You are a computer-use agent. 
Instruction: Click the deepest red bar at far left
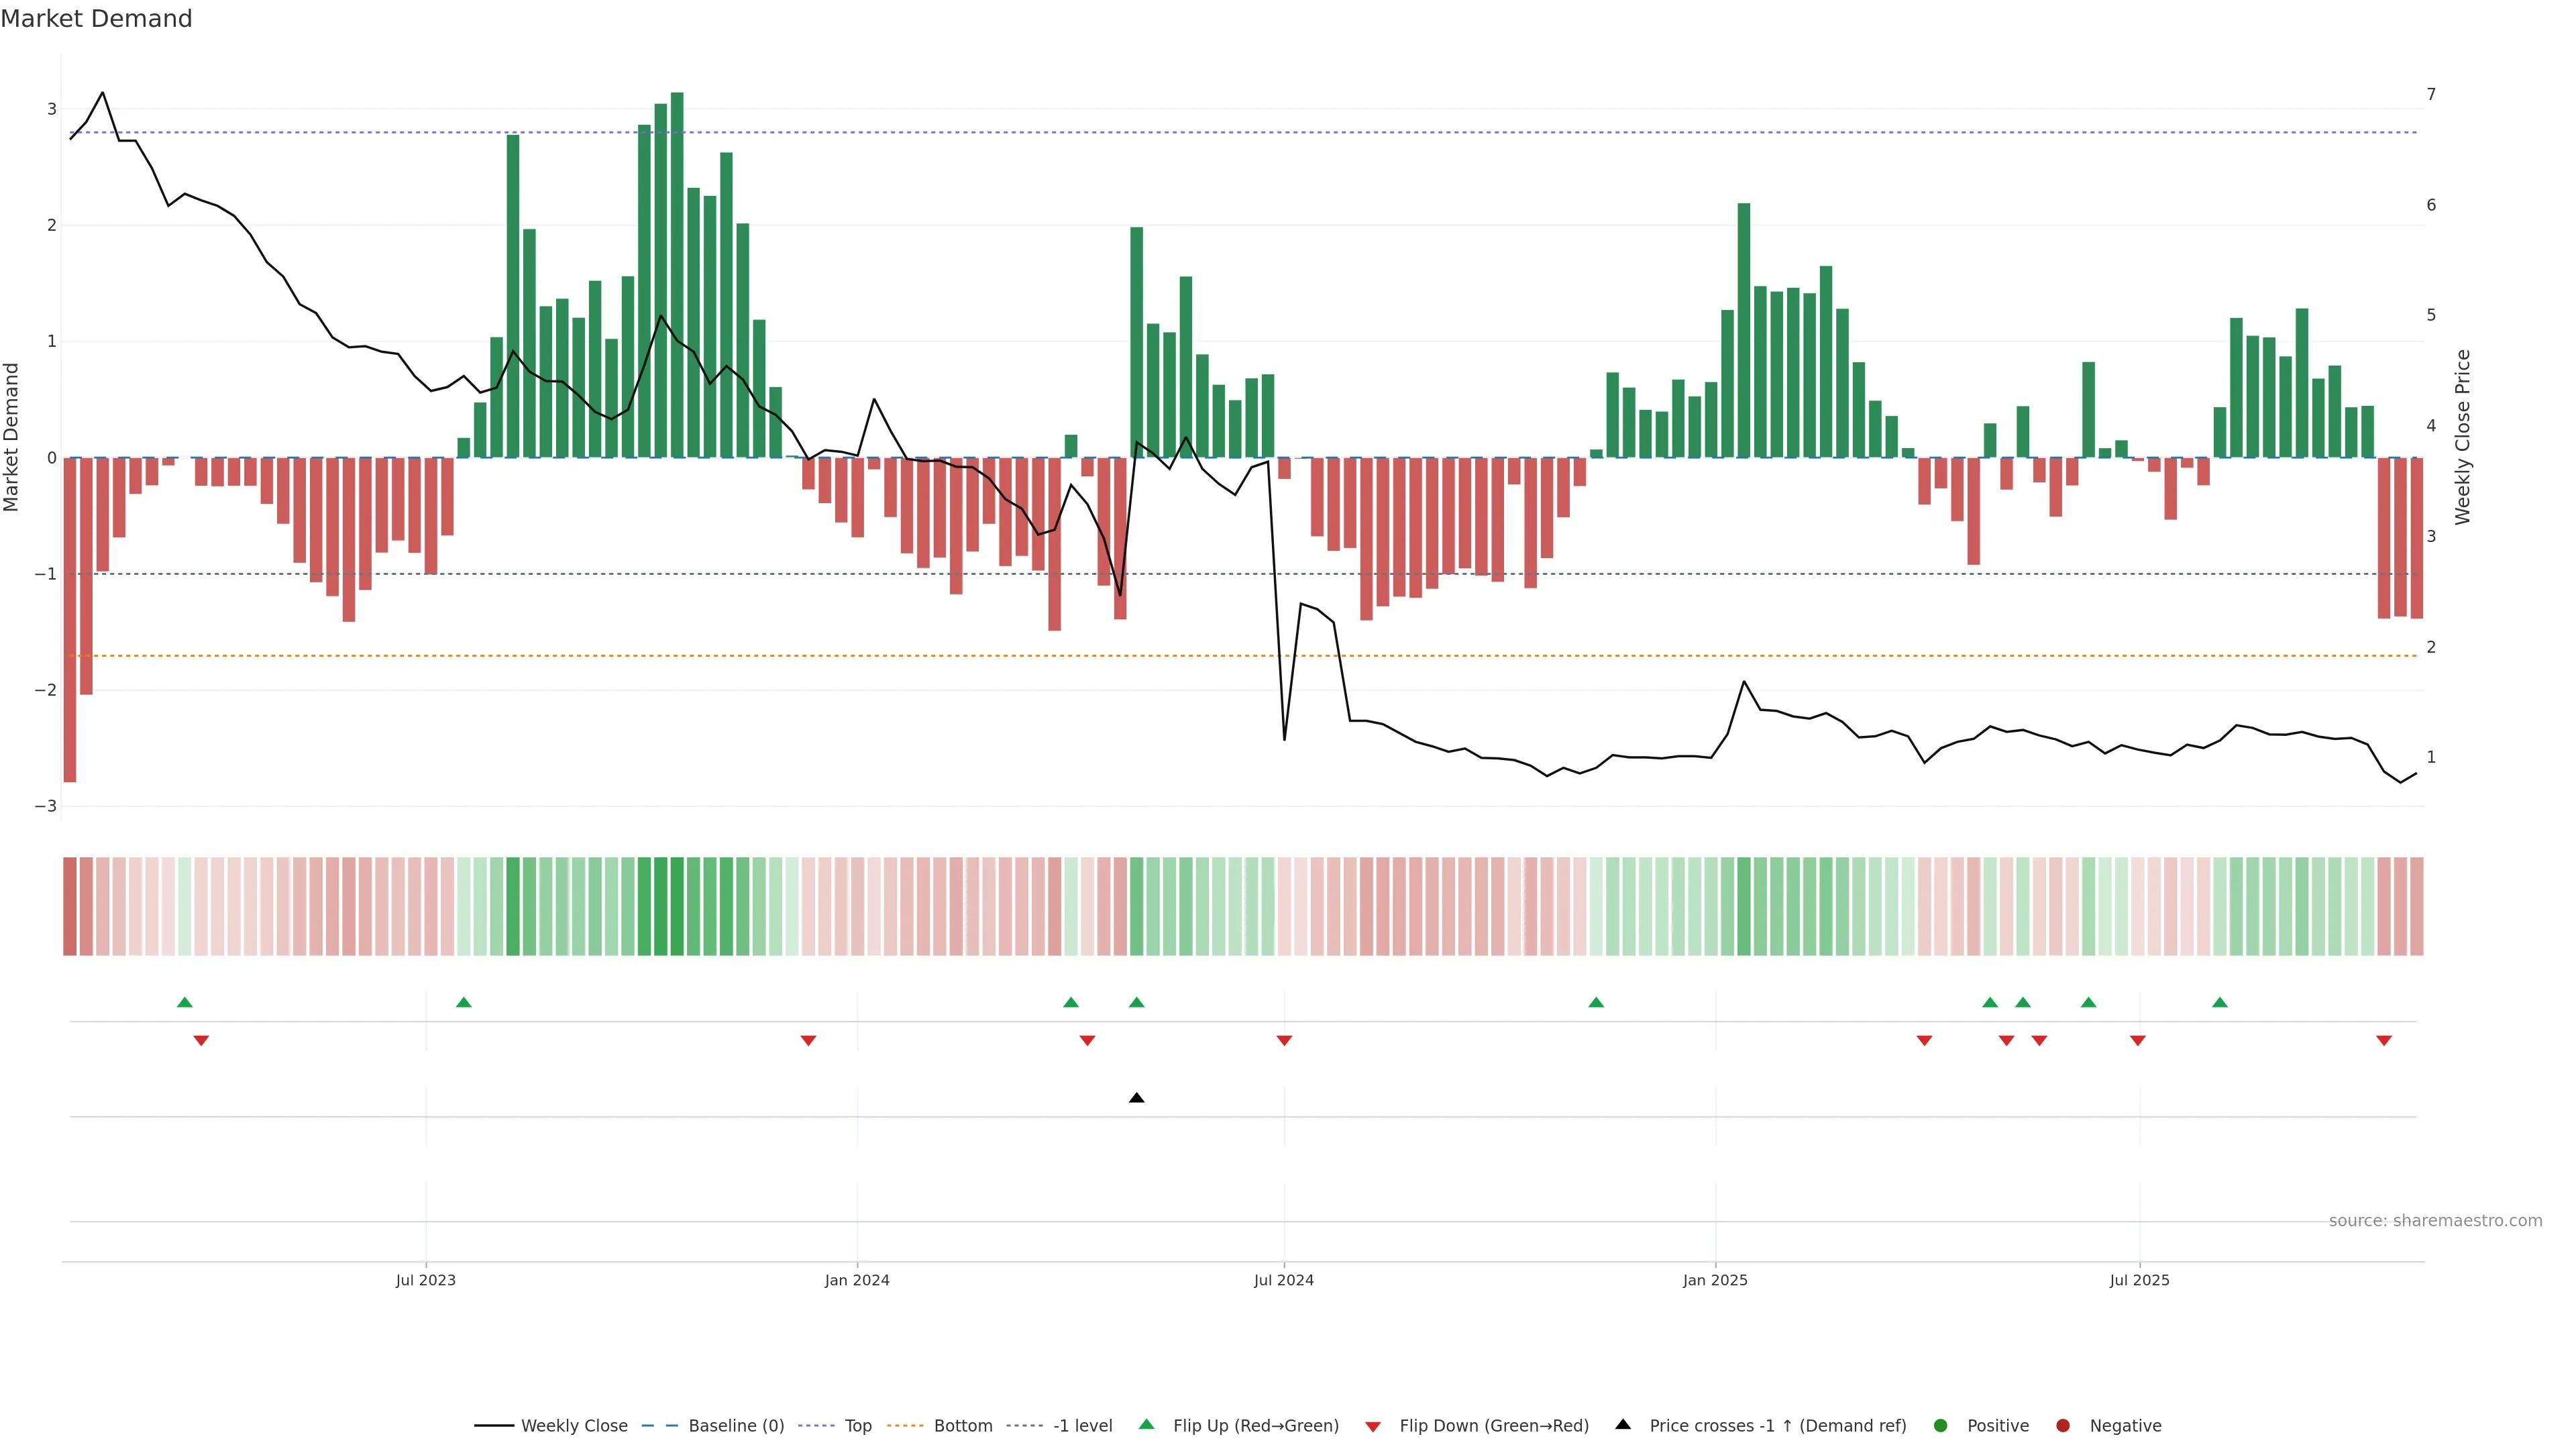tap(70, 620)
